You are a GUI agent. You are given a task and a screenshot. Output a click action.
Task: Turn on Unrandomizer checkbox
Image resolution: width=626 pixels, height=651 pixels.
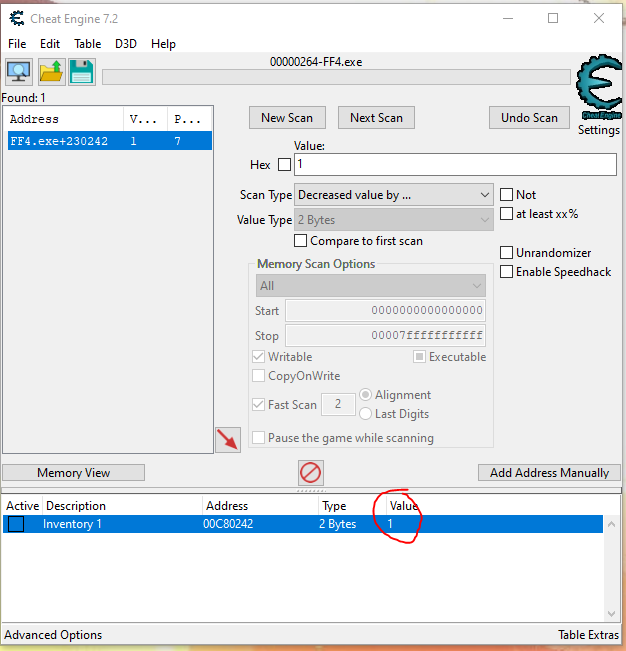(506, 252)
